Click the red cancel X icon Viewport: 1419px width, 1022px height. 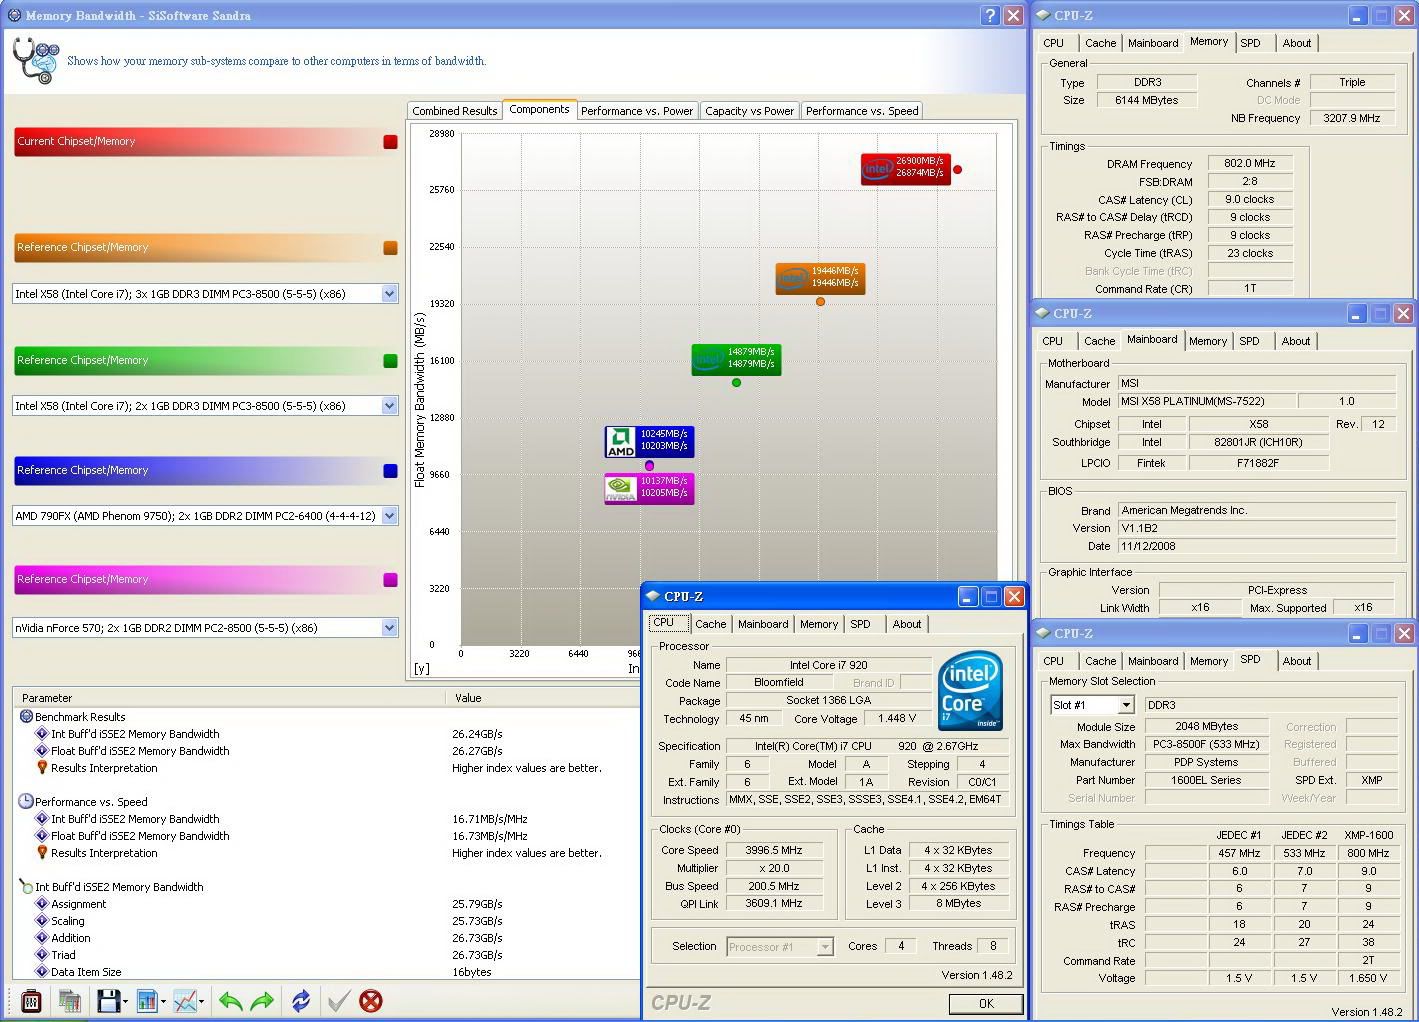371,1000
